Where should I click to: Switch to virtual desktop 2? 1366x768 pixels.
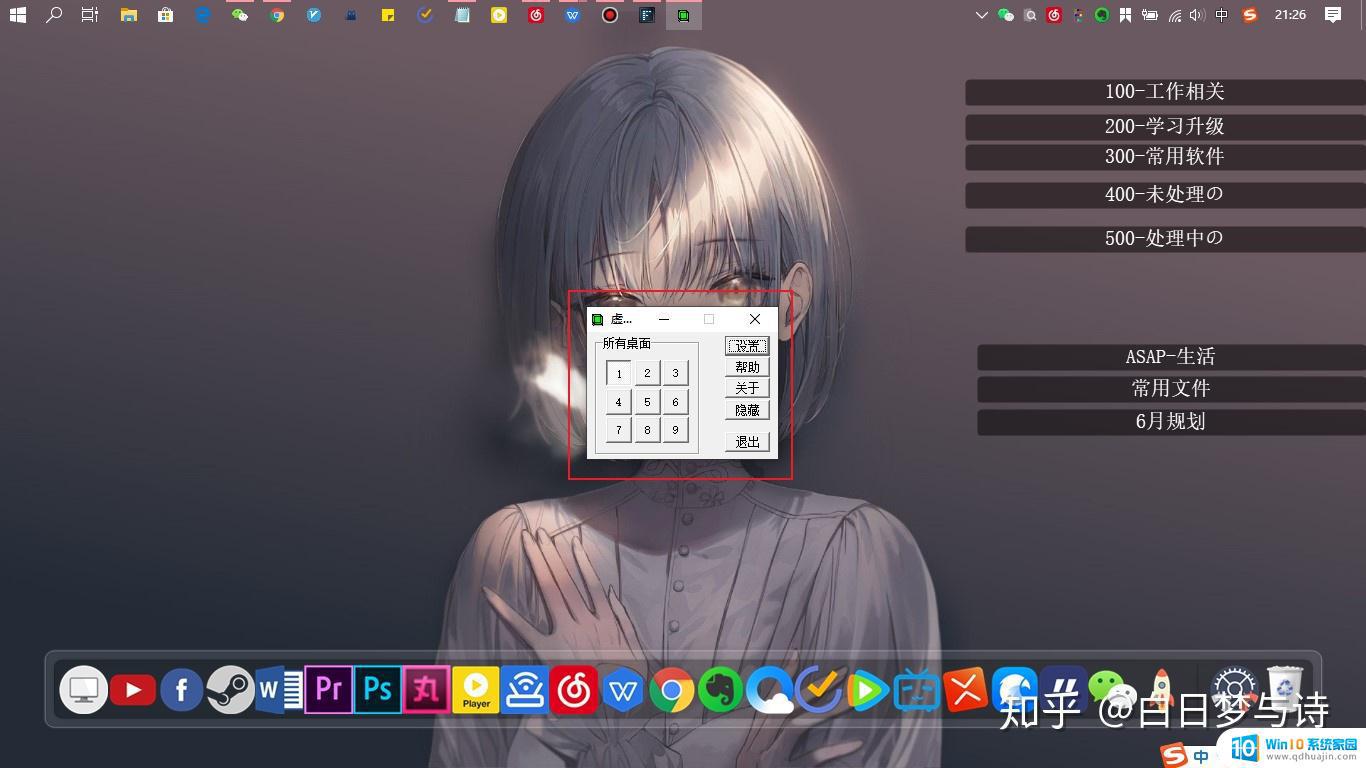click(x=647, y=373)
